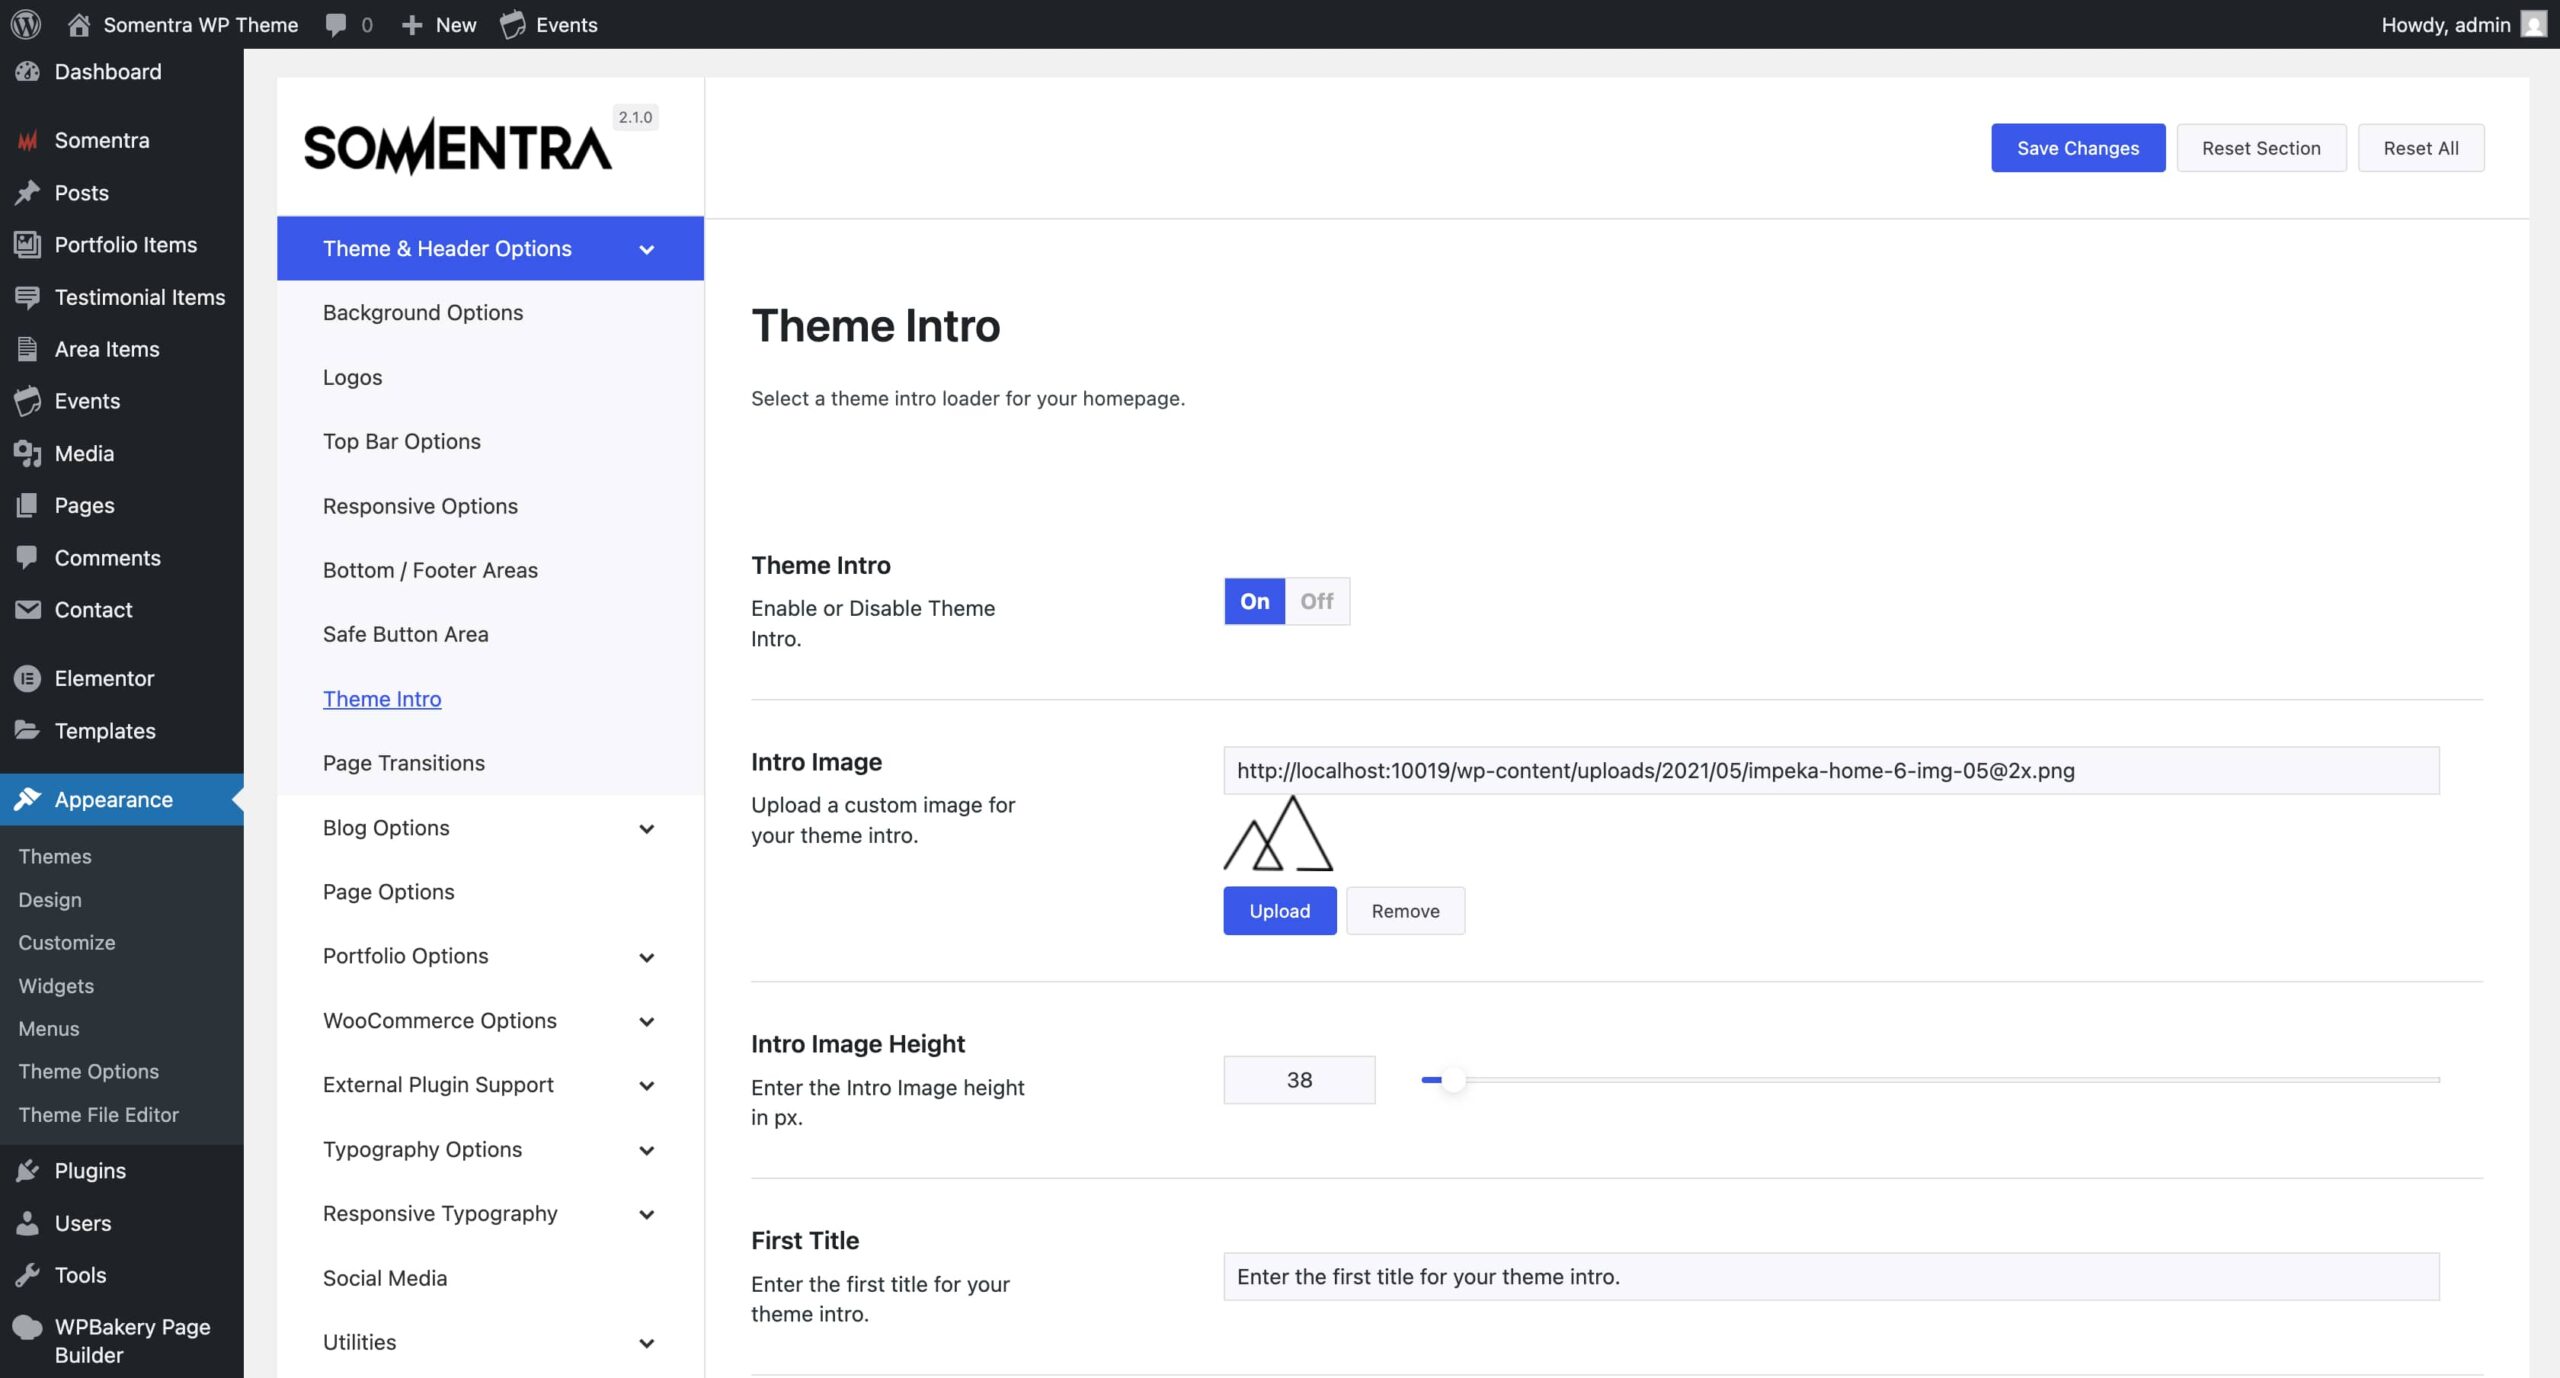This screenshot has width=2560, height=1378.
Task: Click the Reset All button
Action: coord(2420,148)
